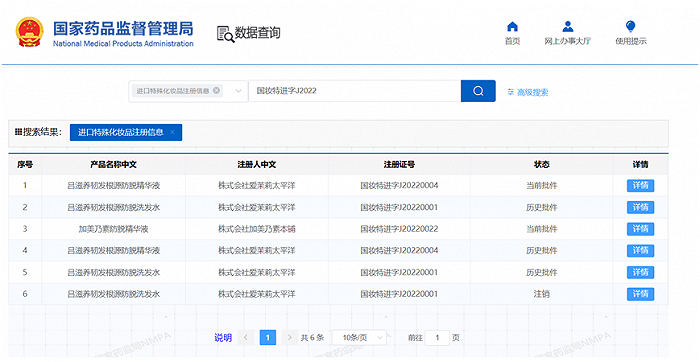Open 使用提示 lightbulb icon
The height and width of the screenshot is (362, 700).
[x=630, y=27]
